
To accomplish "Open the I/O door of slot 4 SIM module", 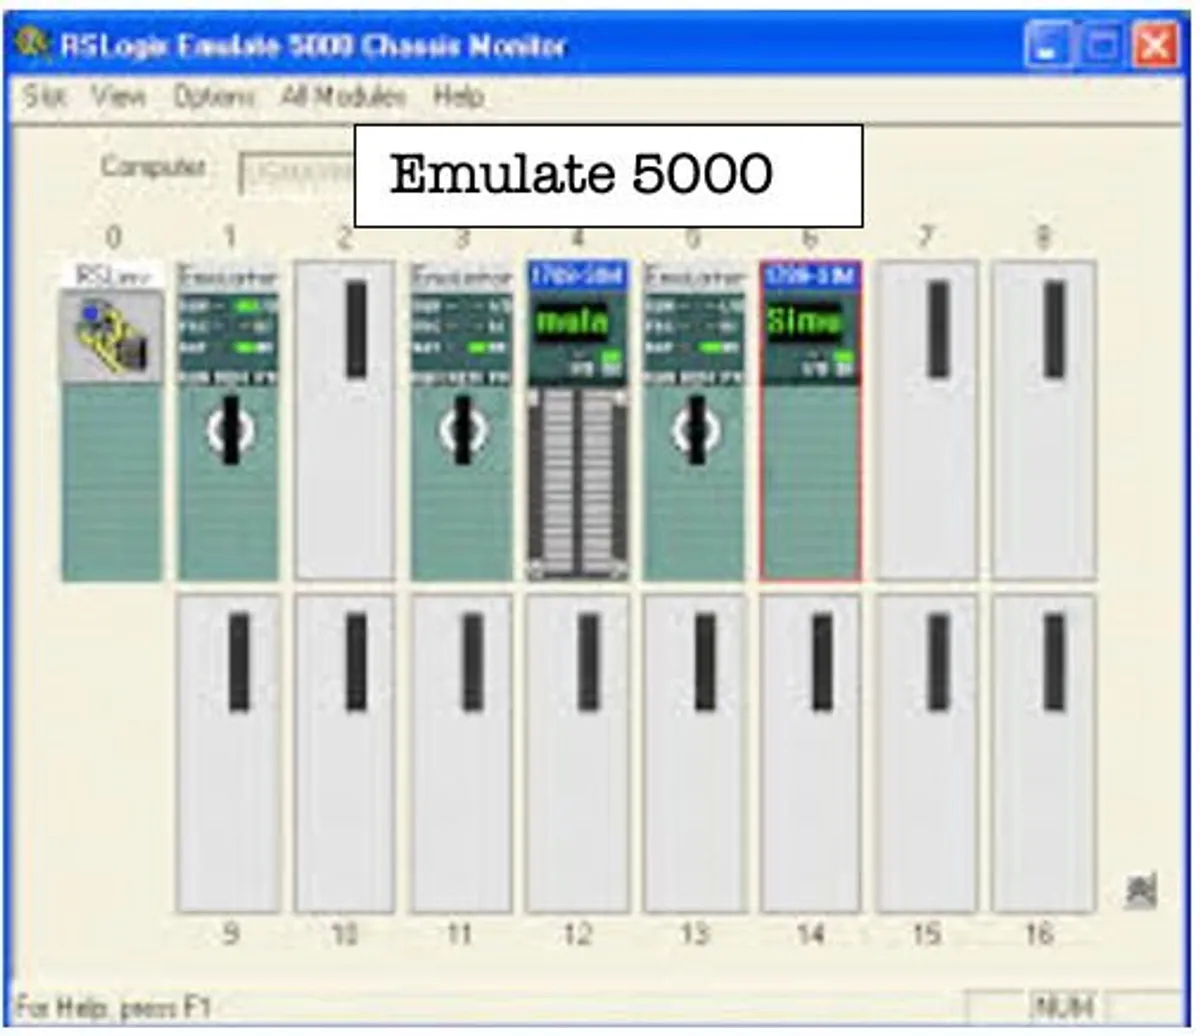I will click(x=578, y=484).
